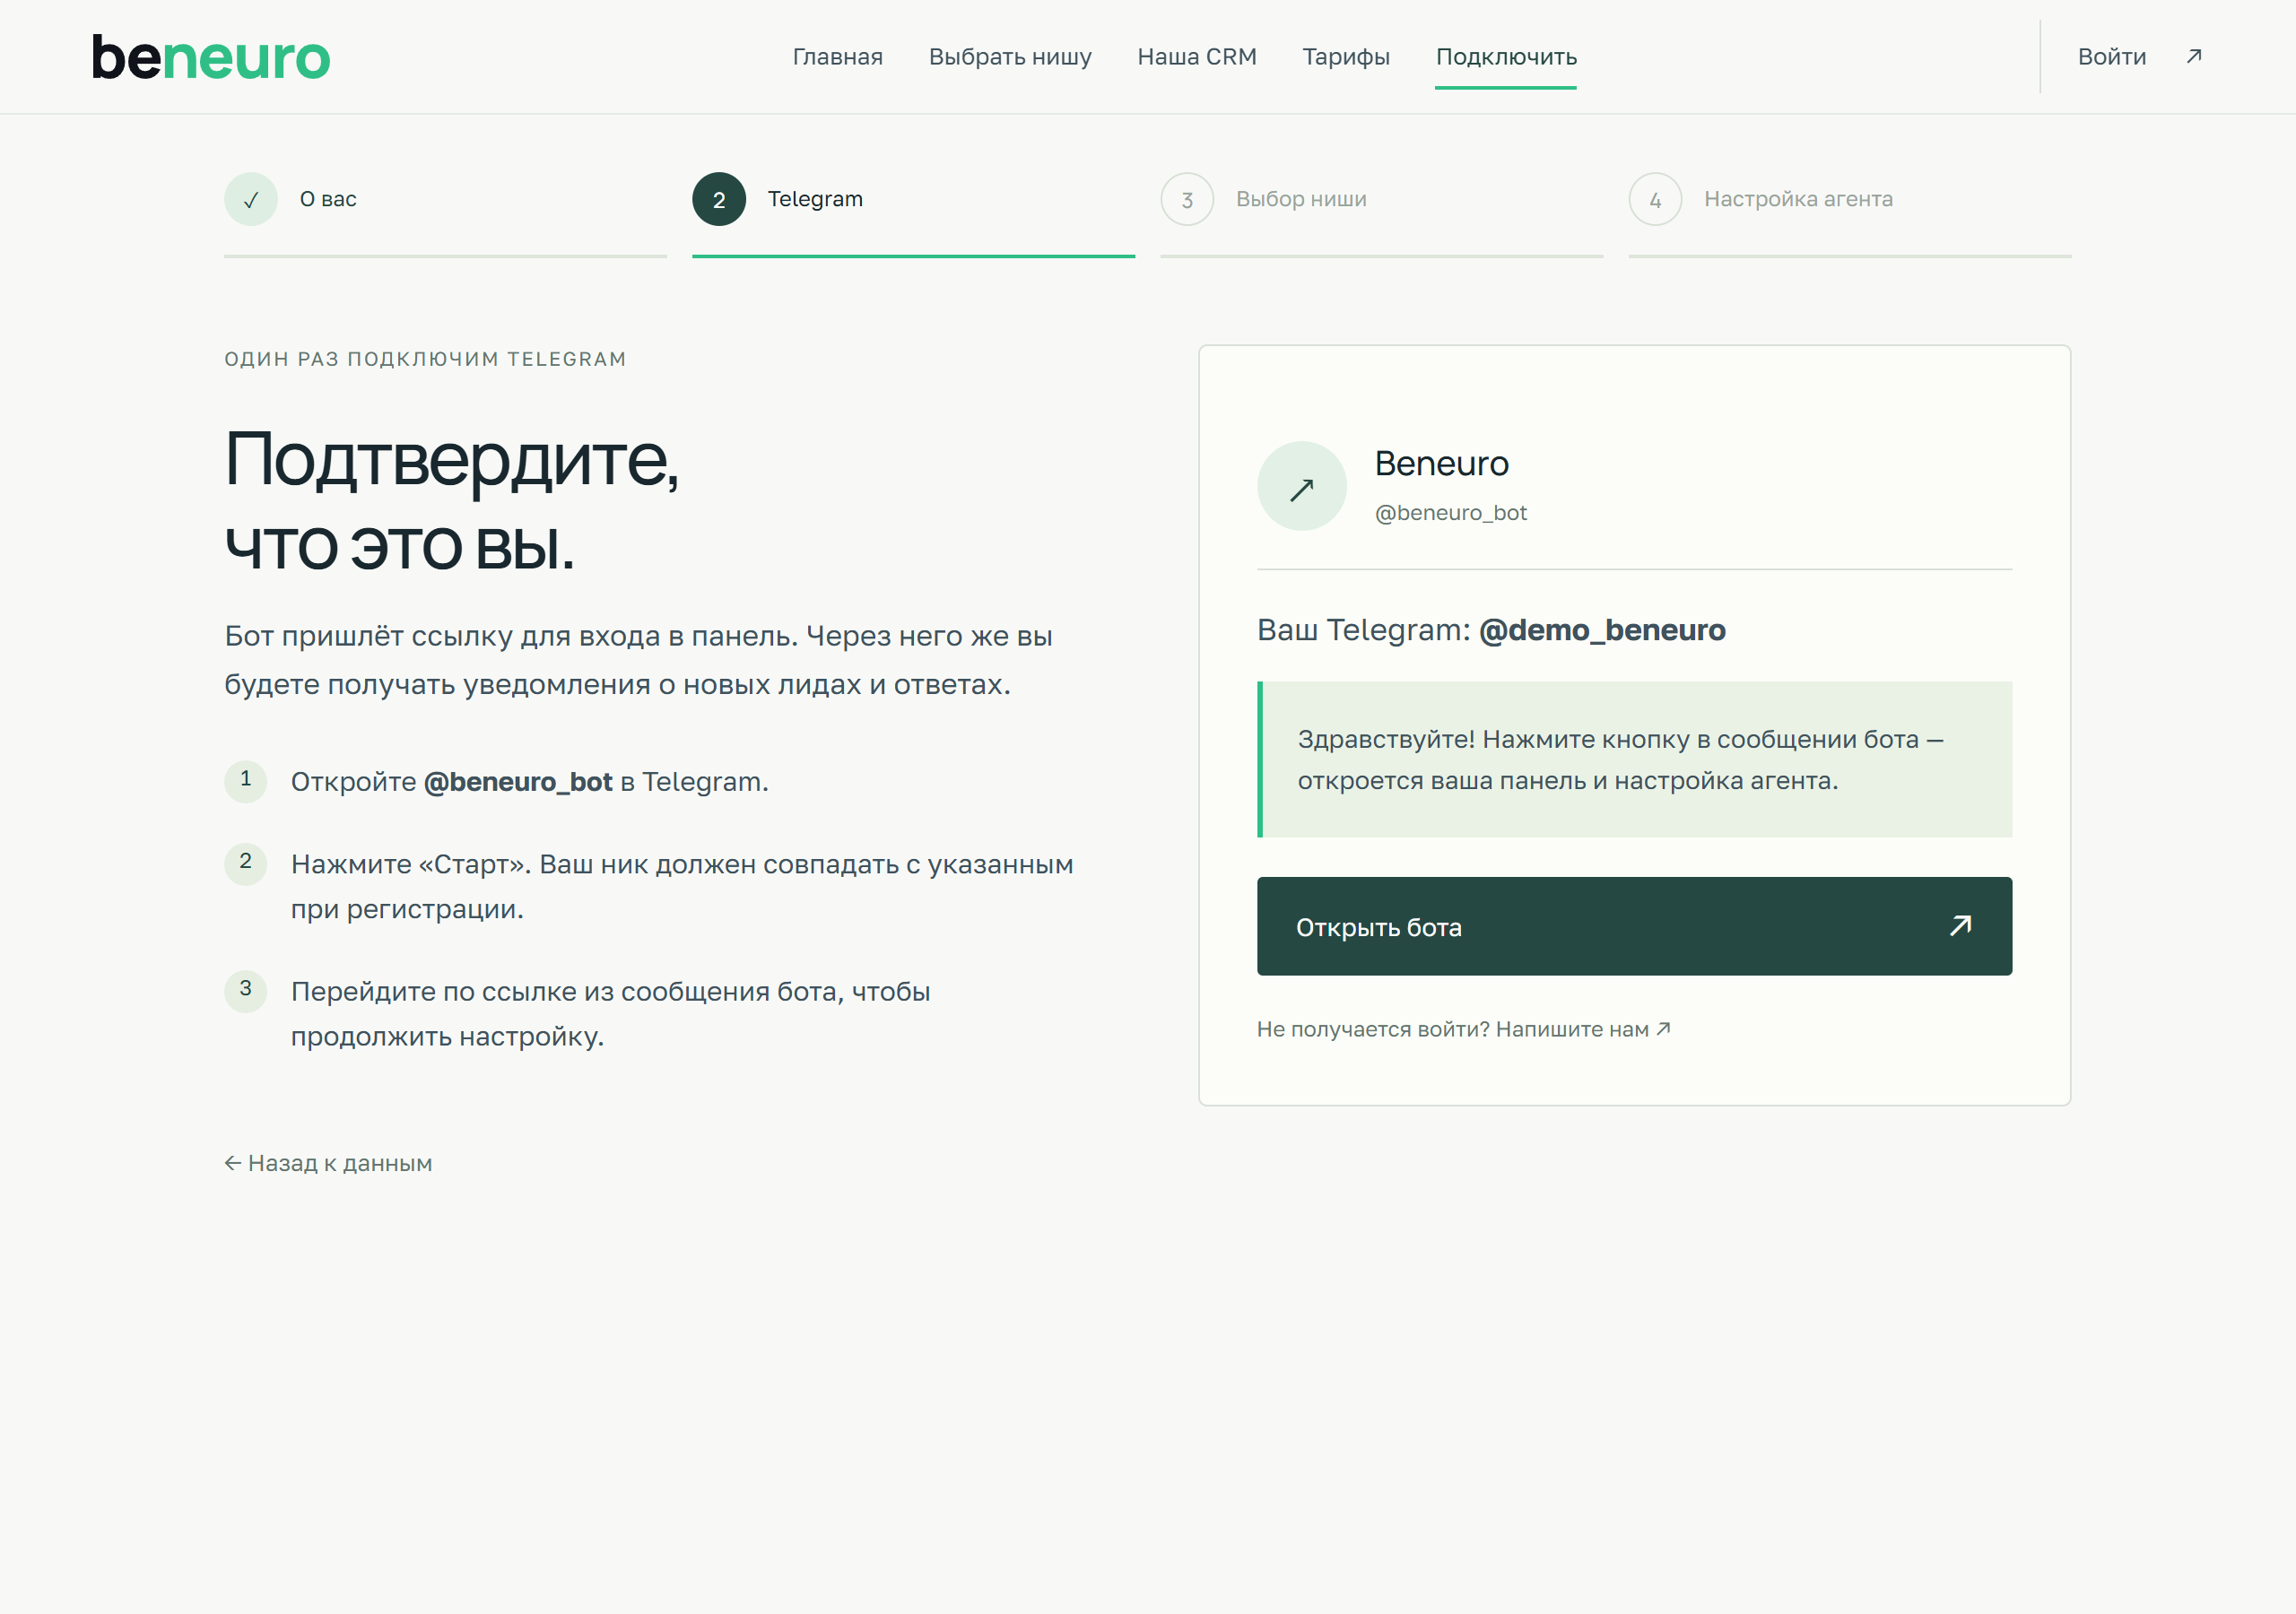
Task: Click instruction number 3 badge
Action: click(x=246, y=991)
